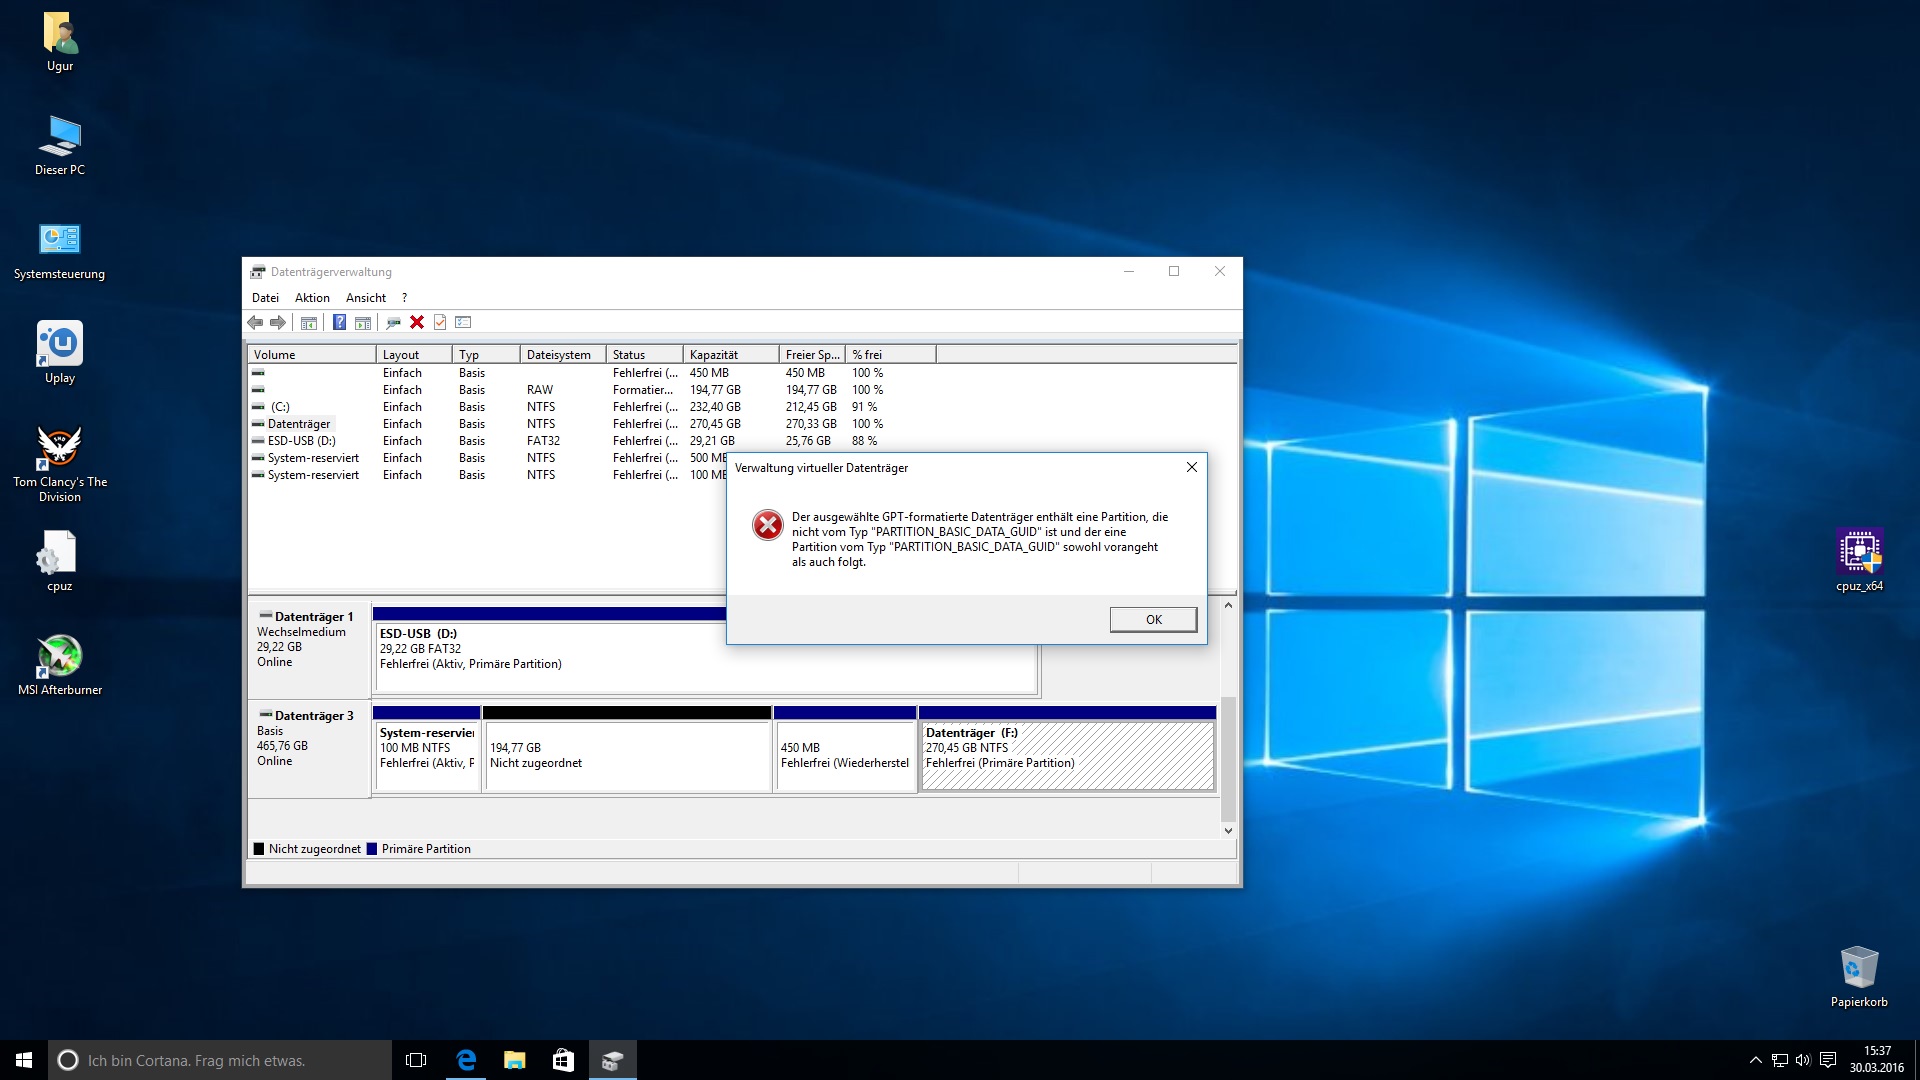Sort by Dateisystem column header
Viewport: 1920px width, 1080px height.
[x=560, y=355]
